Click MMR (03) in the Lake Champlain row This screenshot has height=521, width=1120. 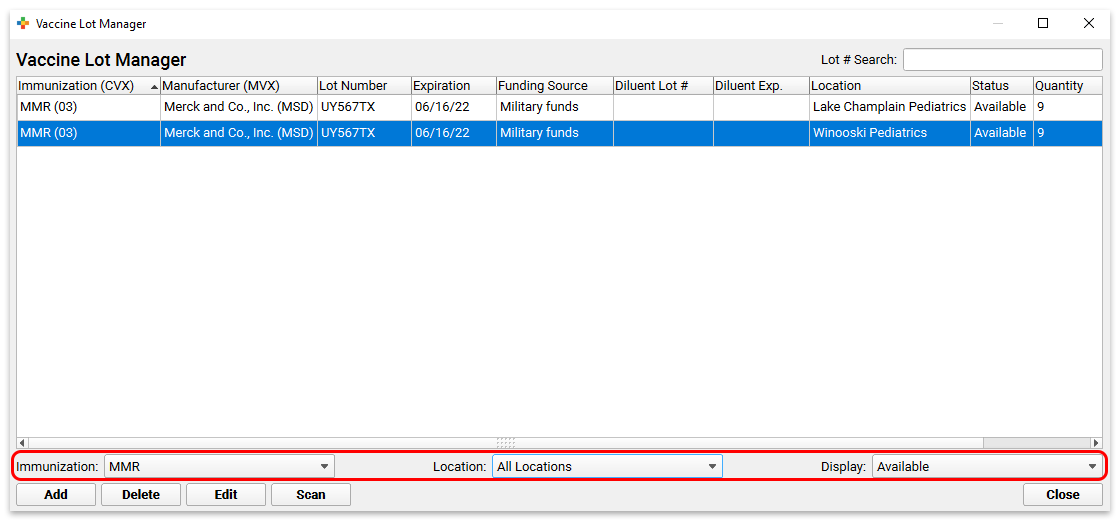[89, 107]
